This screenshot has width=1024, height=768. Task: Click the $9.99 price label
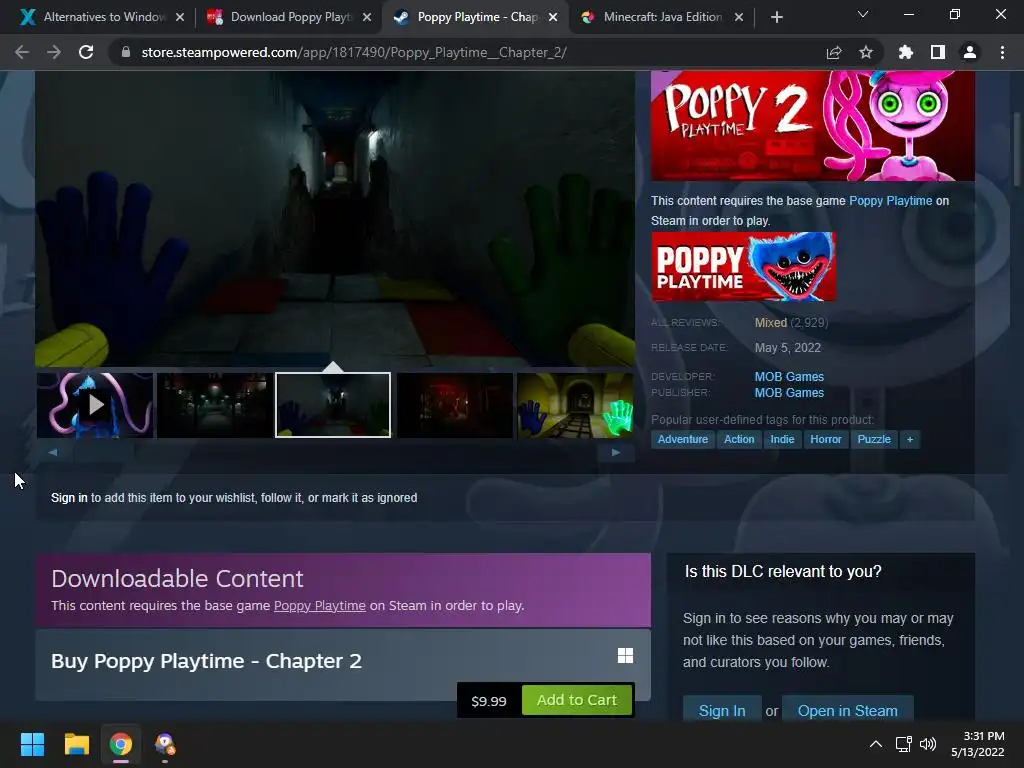point(488,701)
